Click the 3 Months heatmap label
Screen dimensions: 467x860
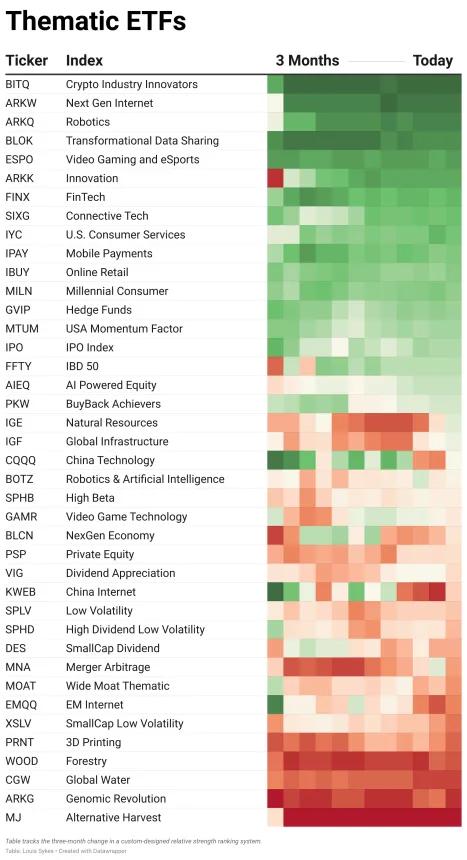pyautogui.click(x=307, y=60)
